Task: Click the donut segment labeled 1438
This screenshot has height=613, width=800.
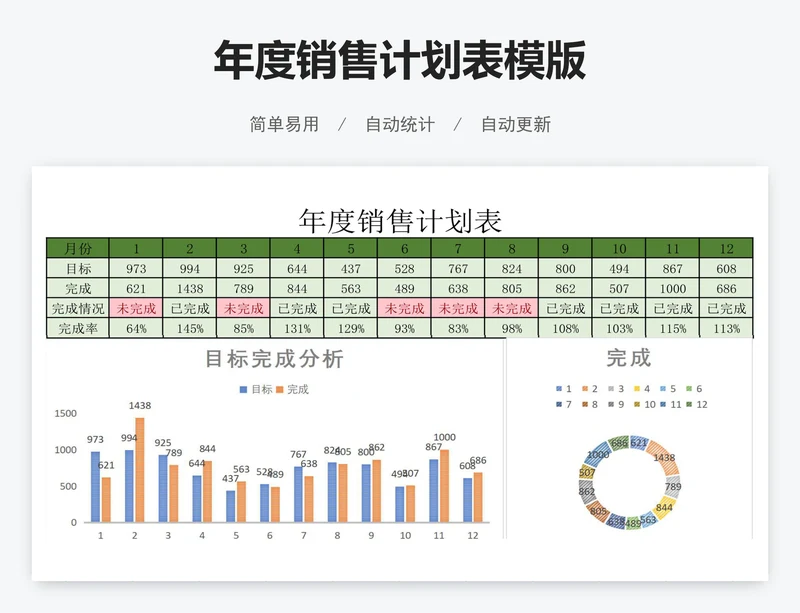Action: pyautogui.click(x=665, y=457)
